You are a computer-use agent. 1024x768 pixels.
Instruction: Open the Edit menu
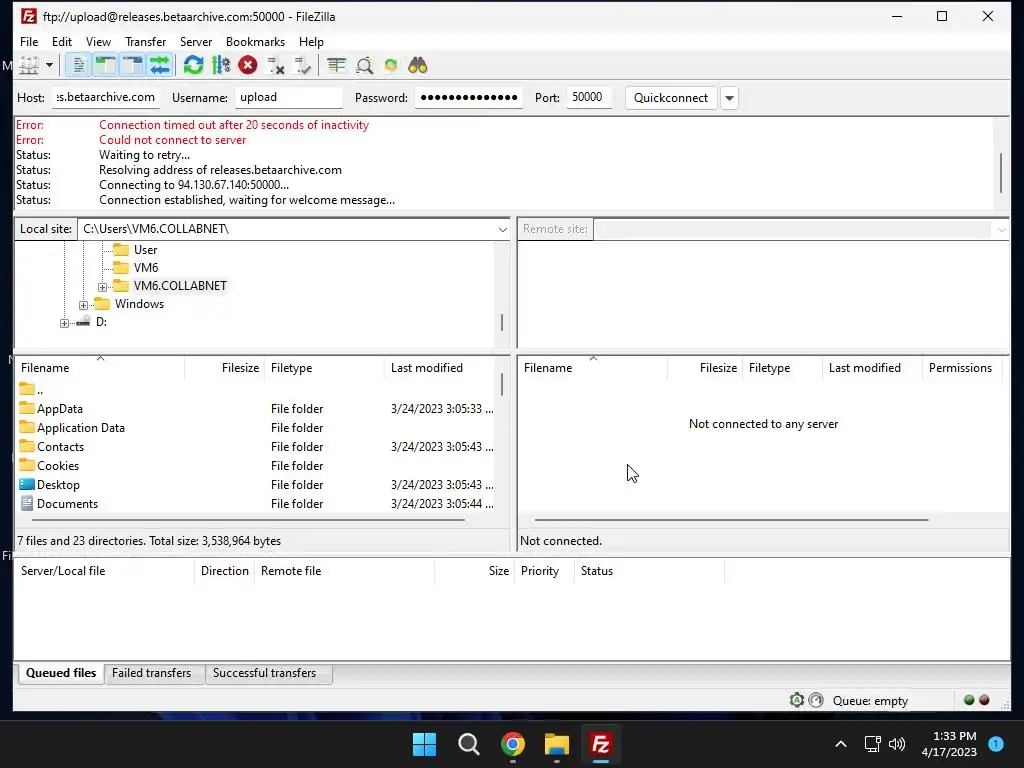pos(62,42)
